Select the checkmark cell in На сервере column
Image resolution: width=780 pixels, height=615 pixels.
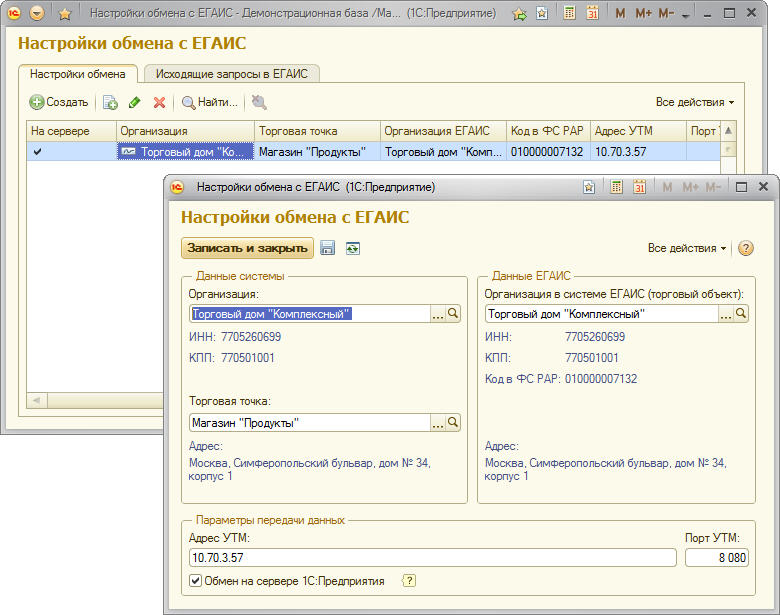72,152
